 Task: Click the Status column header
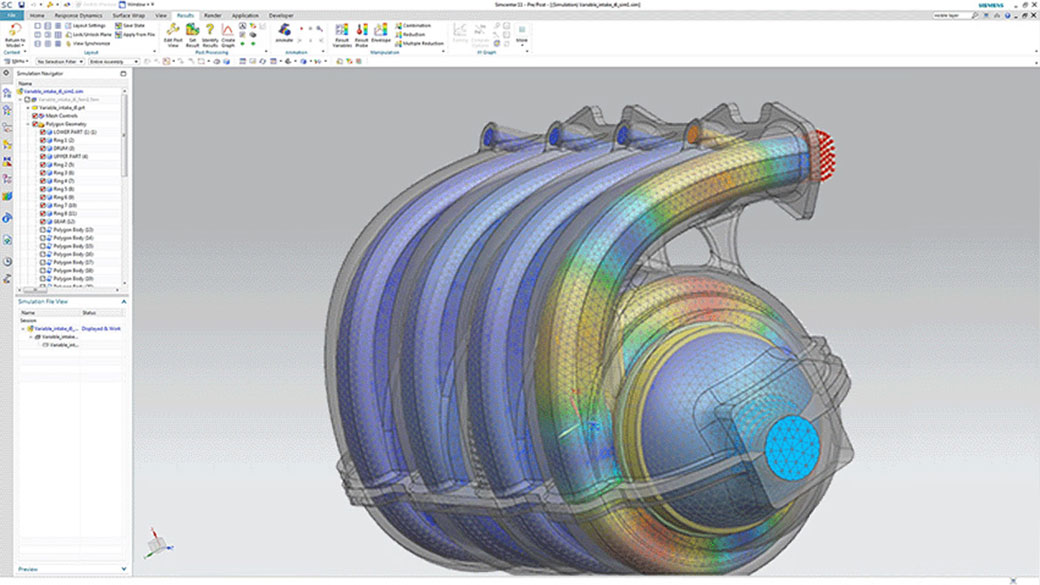(x=89, y=312)
